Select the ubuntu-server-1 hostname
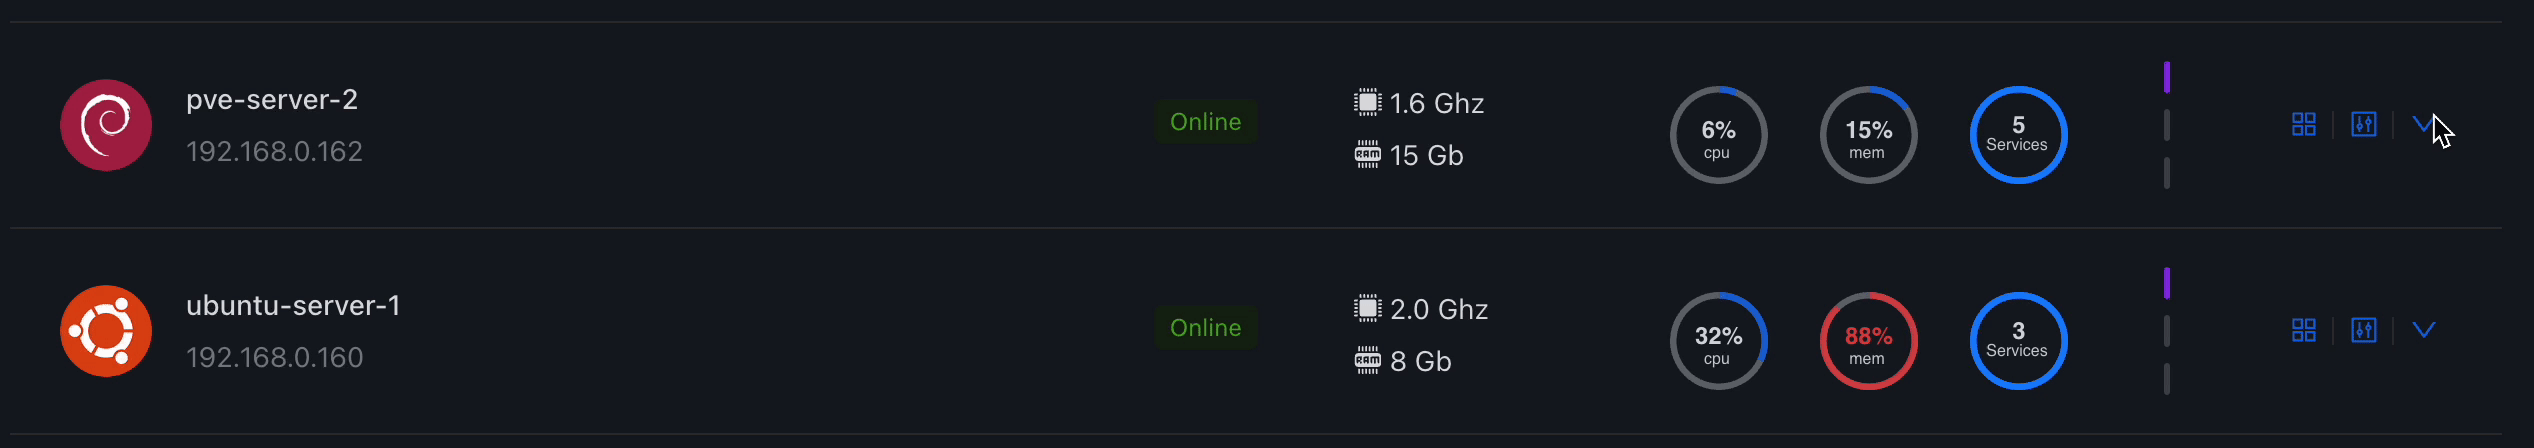This screenshot has height=448, width=2534. (x=294, y=306)
